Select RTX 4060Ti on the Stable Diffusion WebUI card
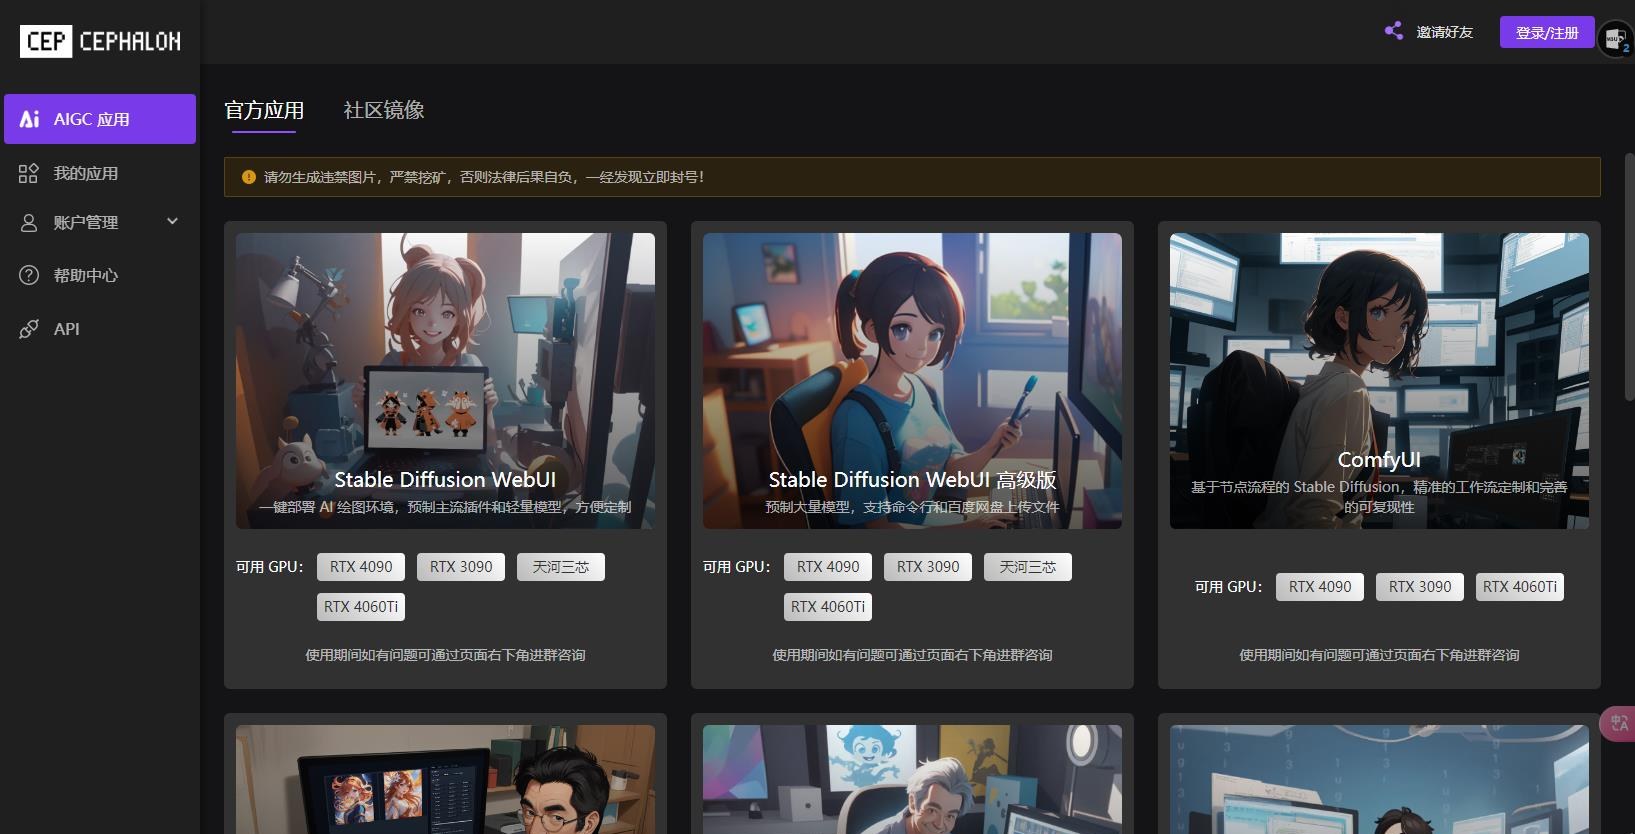 coord(361,607)
